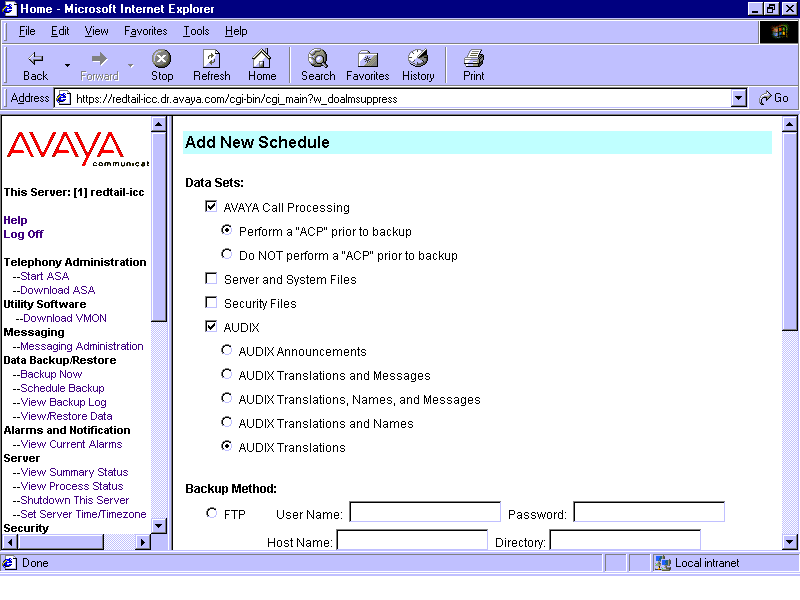Open the Start ASA link
Viewport: 800px width, 600px height.
coord(44,276)
